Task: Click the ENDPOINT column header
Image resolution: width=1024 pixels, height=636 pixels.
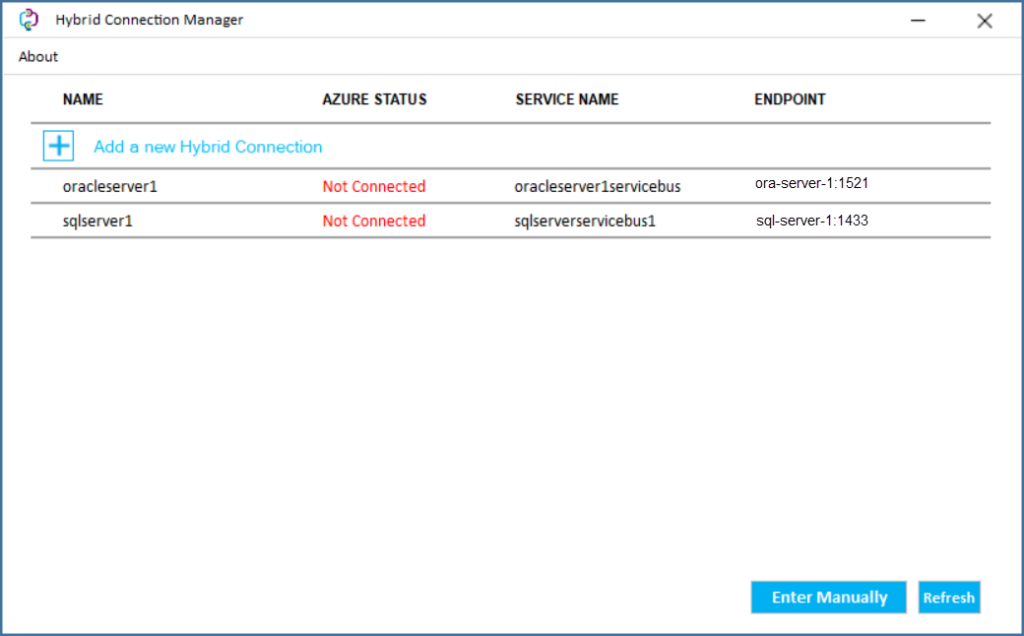Action: (789, 99)
